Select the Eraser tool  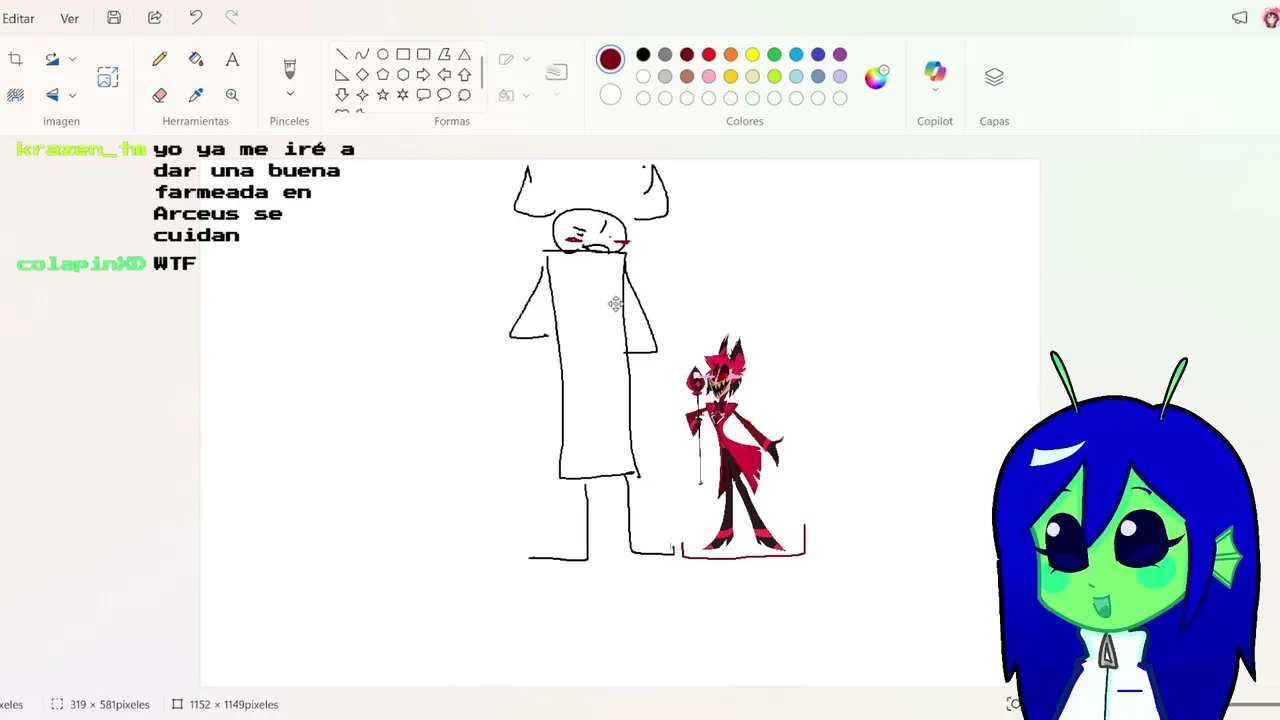(159, 95)
